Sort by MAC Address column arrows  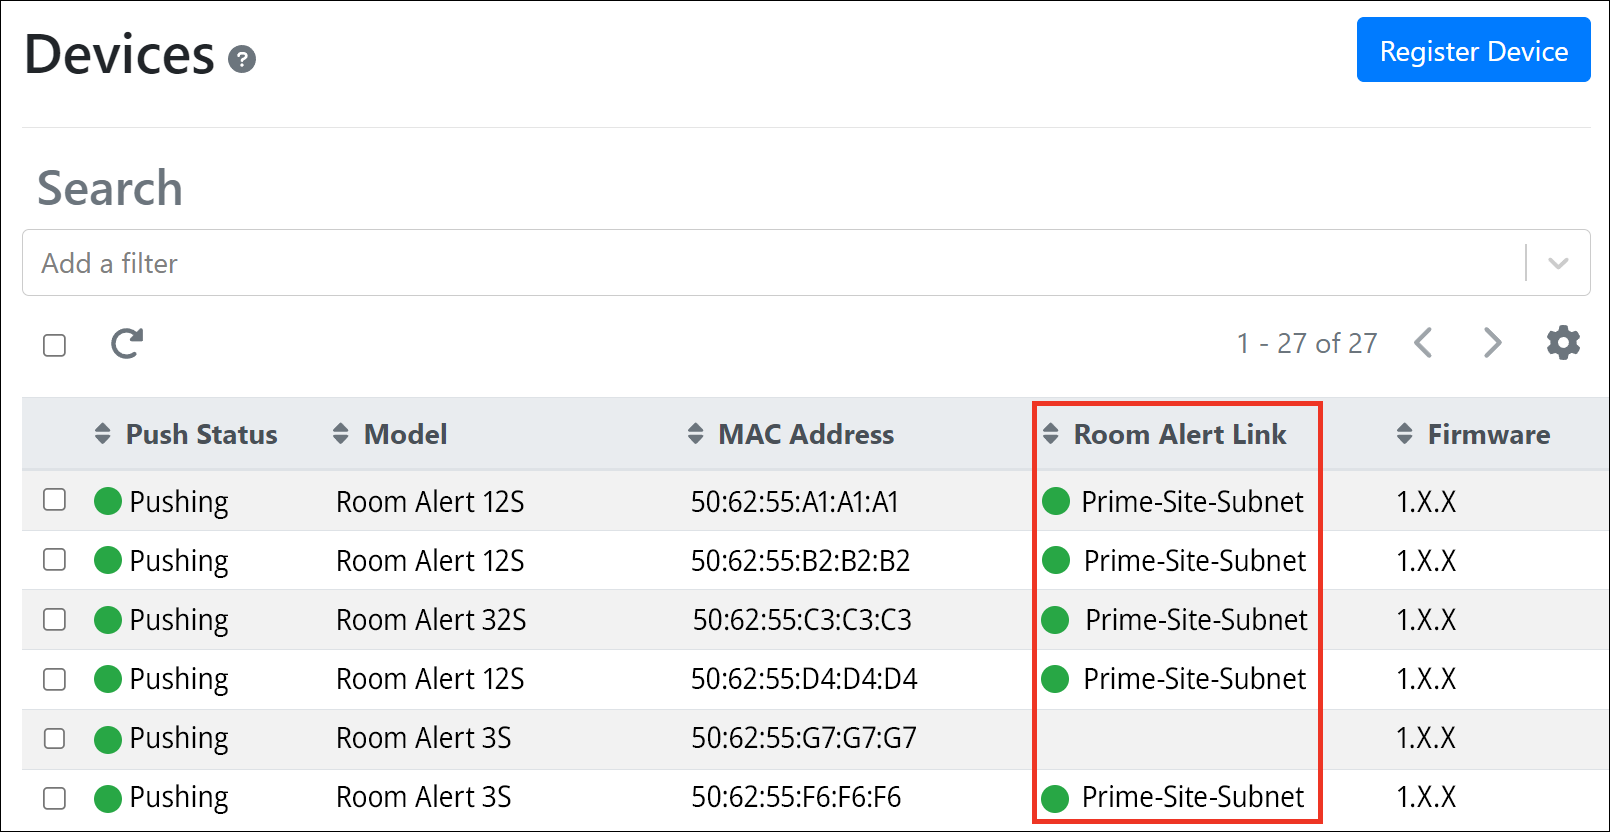click(x=696, y=434)
